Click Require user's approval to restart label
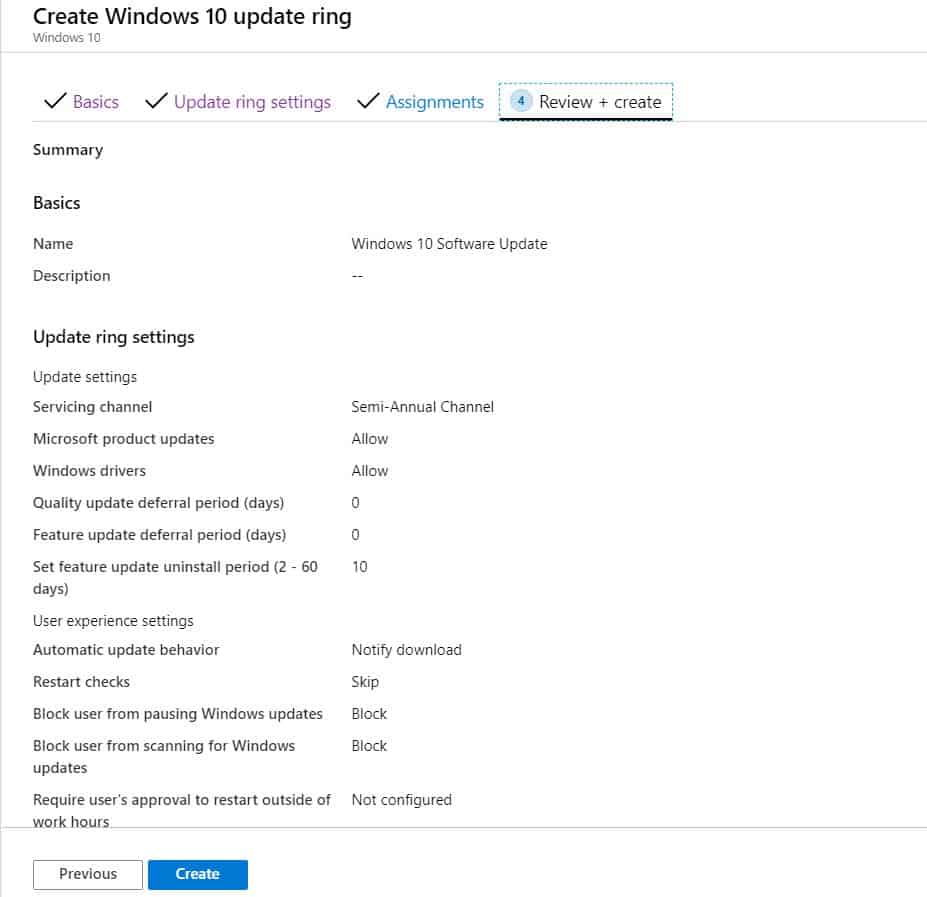This screenshot has height=897, width=927. (181, 811)
